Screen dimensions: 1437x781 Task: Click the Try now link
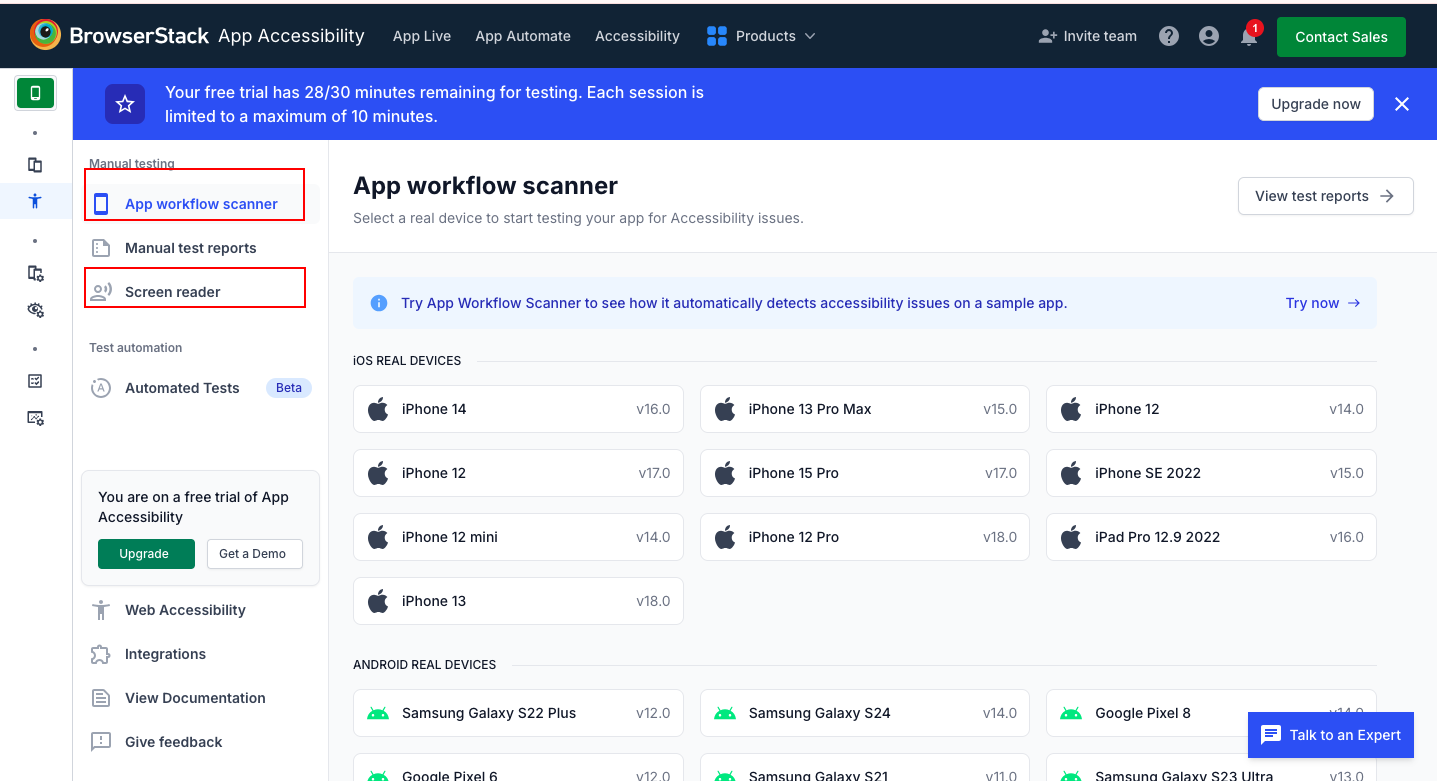(1323, 303)
